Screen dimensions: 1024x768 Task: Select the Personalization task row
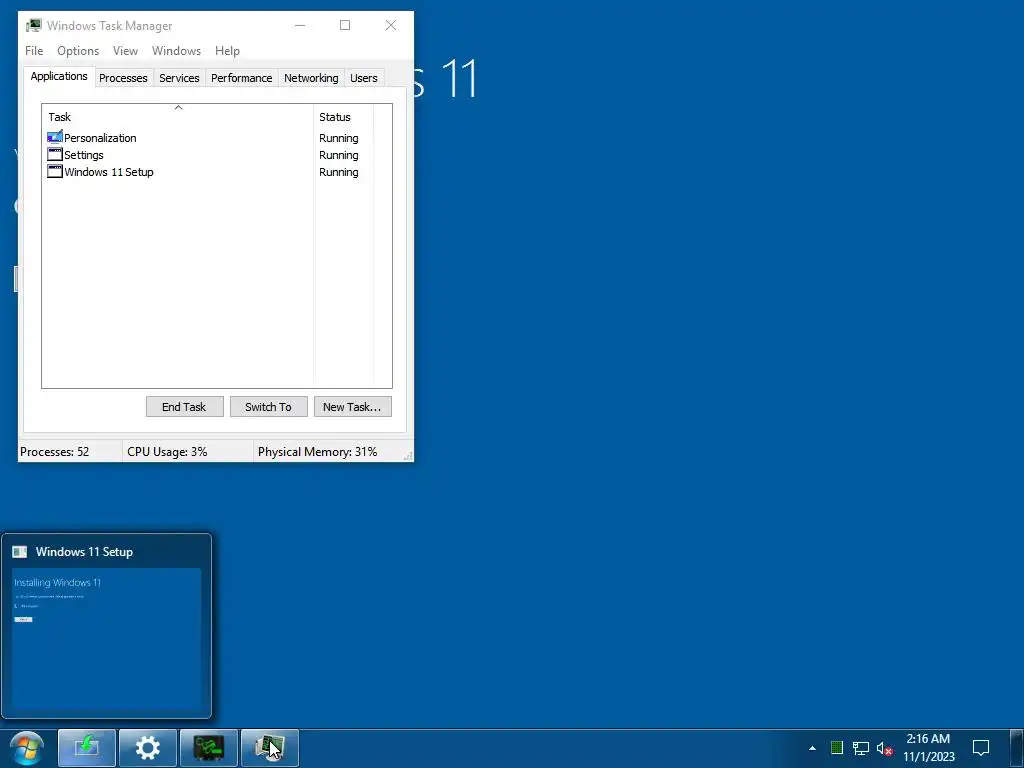pos(209,138)
